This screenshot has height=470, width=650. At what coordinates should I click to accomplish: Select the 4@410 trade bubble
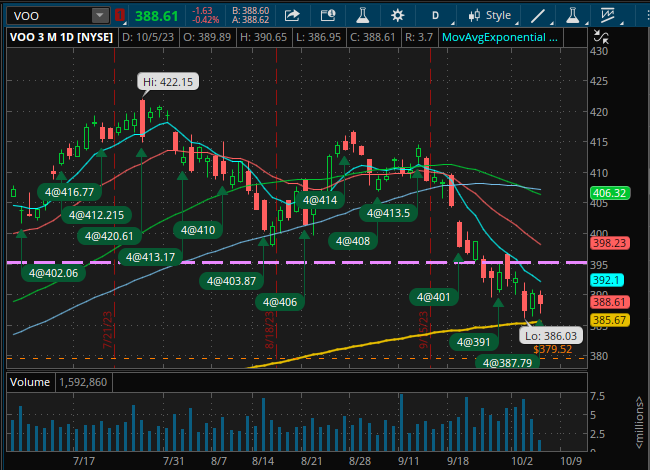coord(198,230)
